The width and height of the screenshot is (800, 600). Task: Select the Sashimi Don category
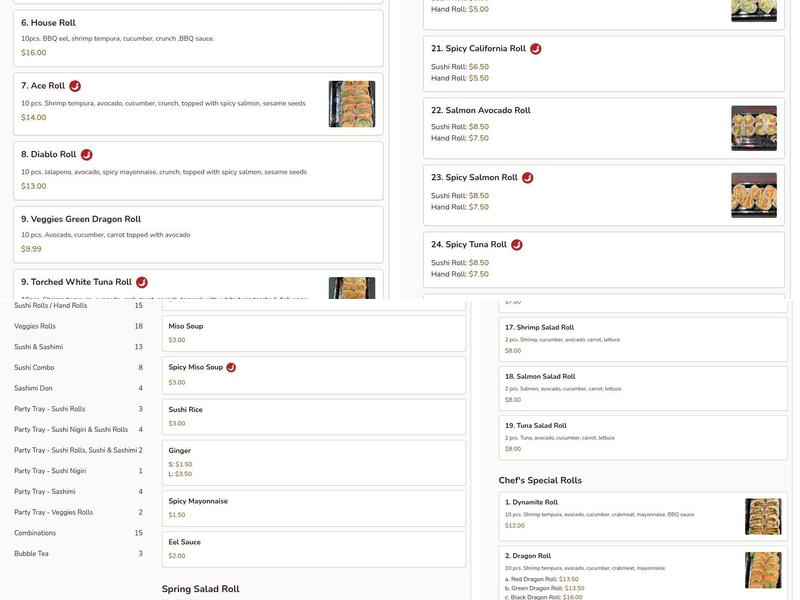coord(33,388)
